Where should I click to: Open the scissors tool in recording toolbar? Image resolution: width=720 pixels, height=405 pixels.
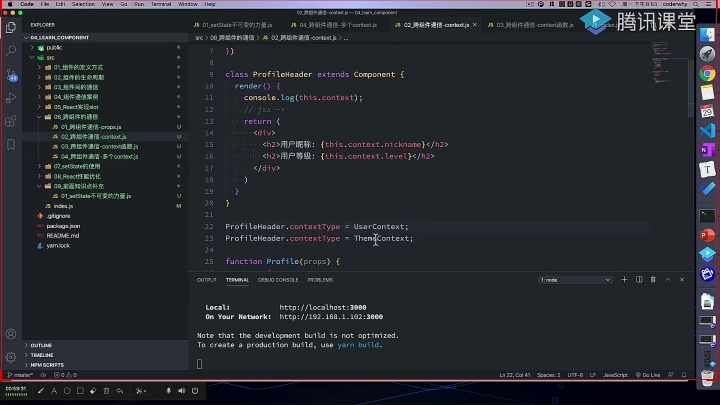140,391
